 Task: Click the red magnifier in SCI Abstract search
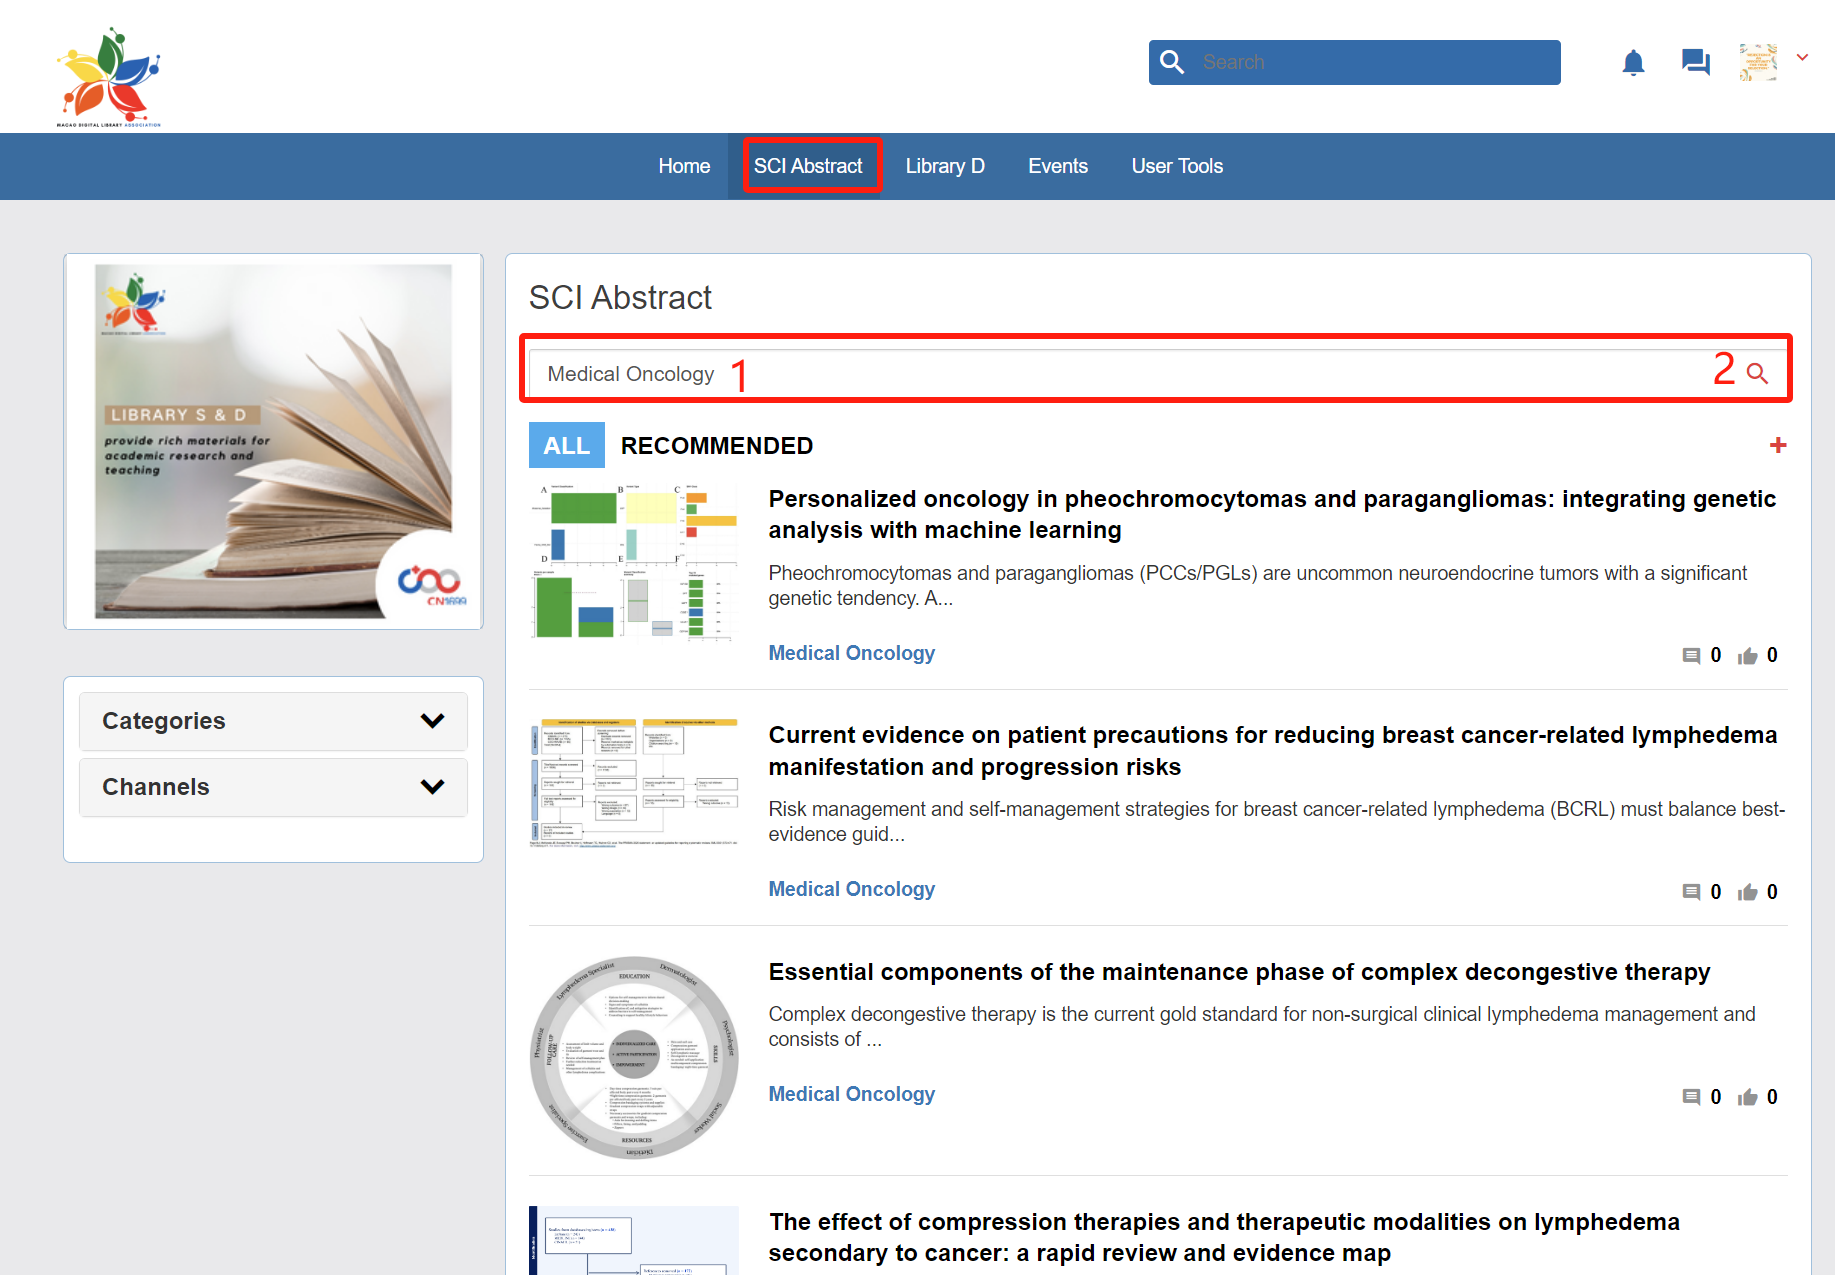tap(1757, 373)
